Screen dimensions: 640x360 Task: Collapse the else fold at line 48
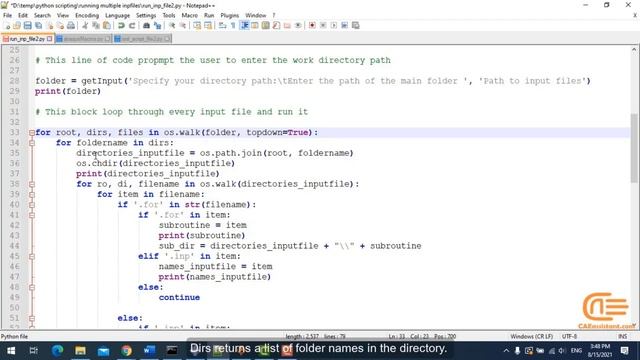click(x=32, y=287)
